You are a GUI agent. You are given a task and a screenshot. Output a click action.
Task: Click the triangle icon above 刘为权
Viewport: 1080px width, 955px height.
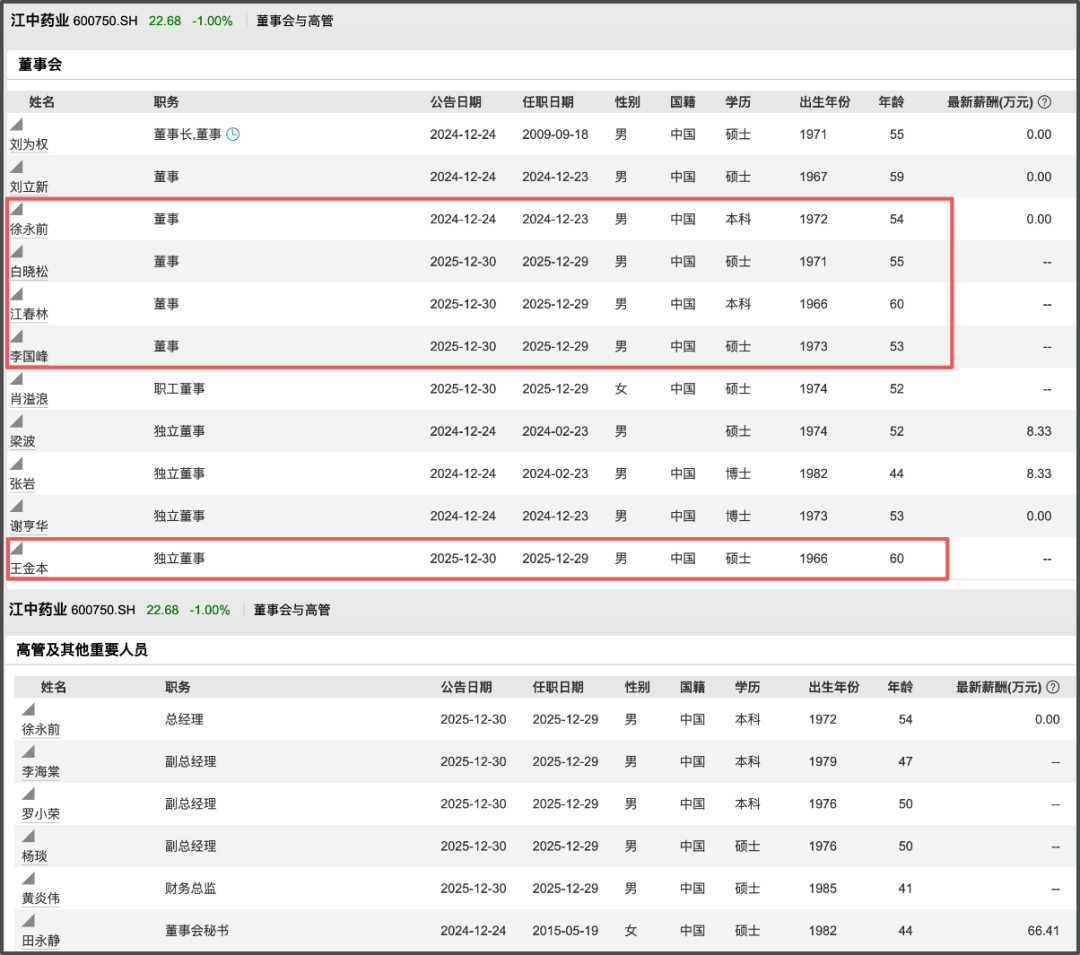coord(16,123)
